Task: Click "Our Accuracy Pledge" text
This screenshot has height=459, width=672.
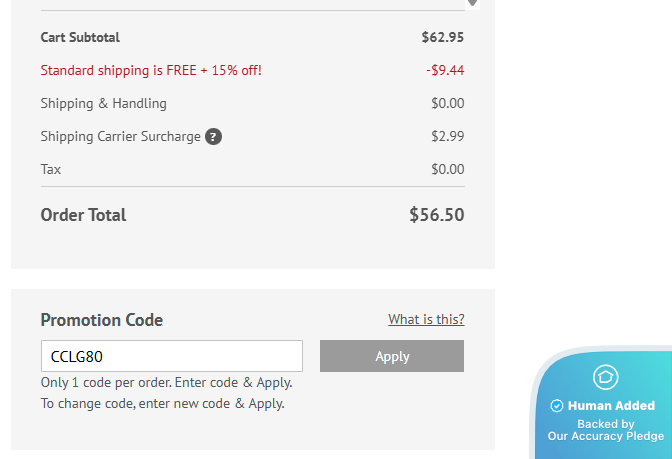Action: tap(605, 436)
